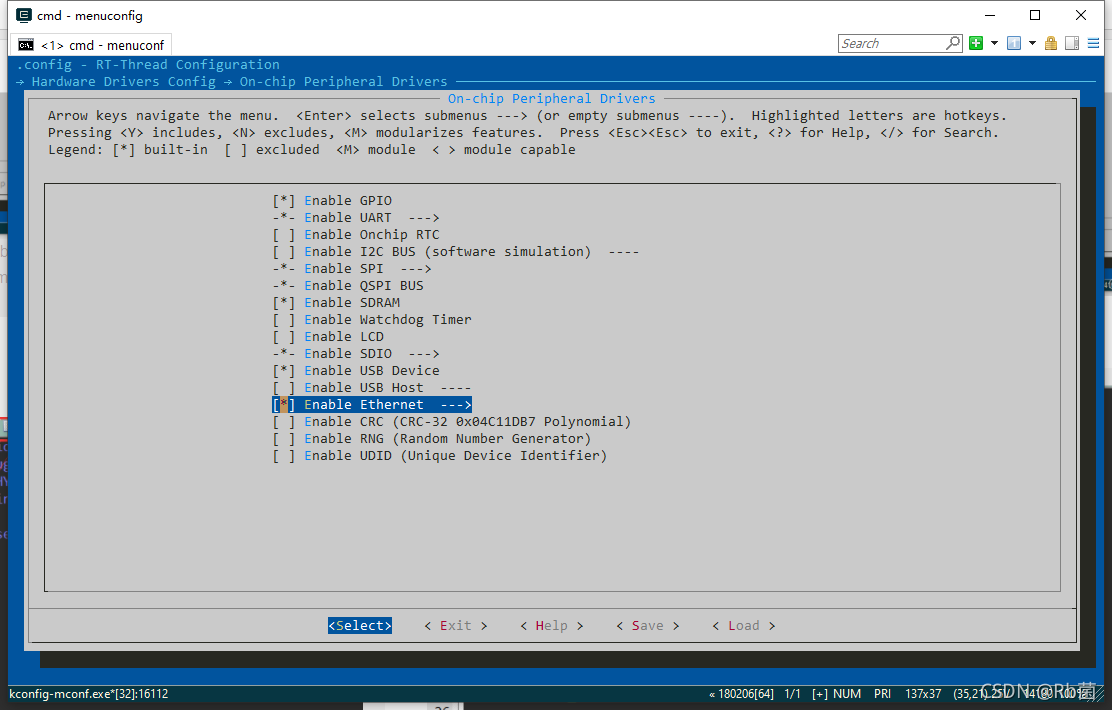Click '.config - RT-Thread Configuration' header text
This screenshot has width=1112, height=710.
[148, 65]
